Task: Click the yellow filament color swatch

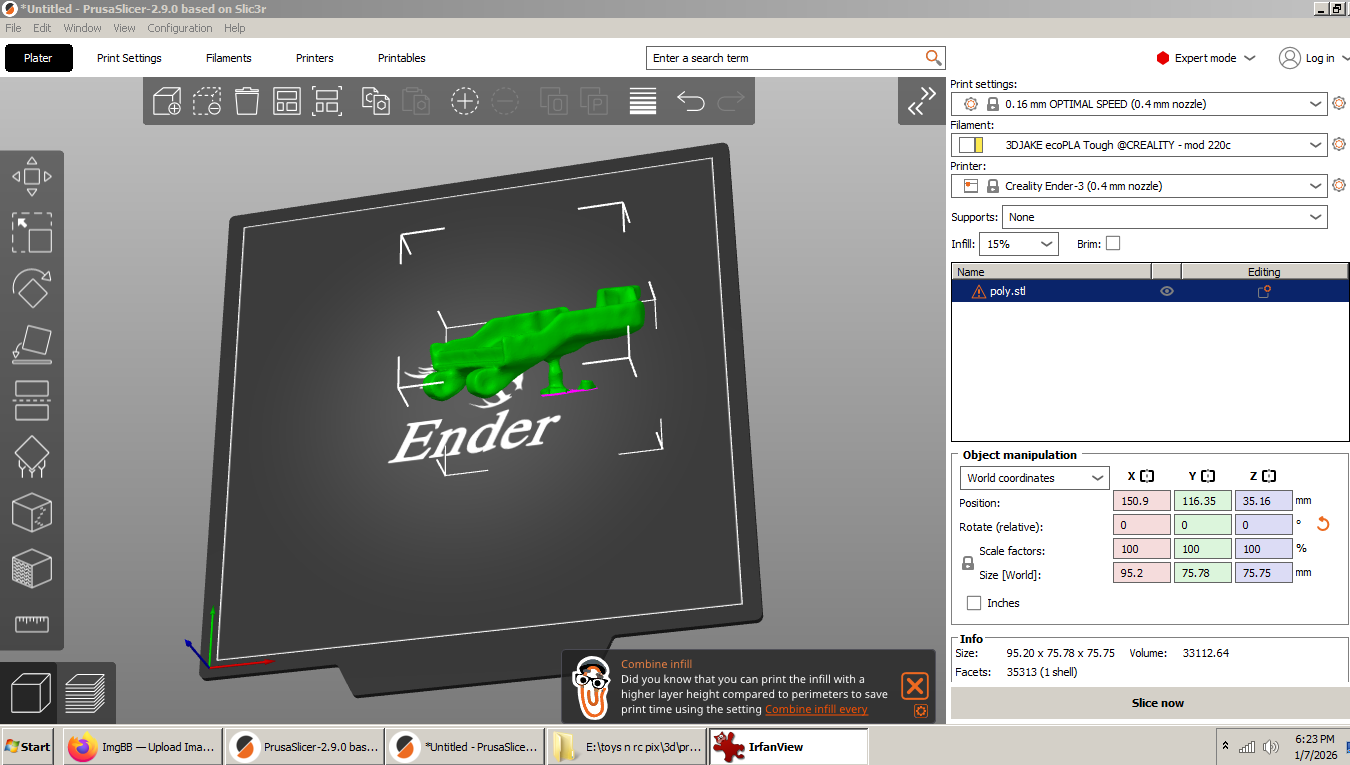Action: tap(979, 145)
